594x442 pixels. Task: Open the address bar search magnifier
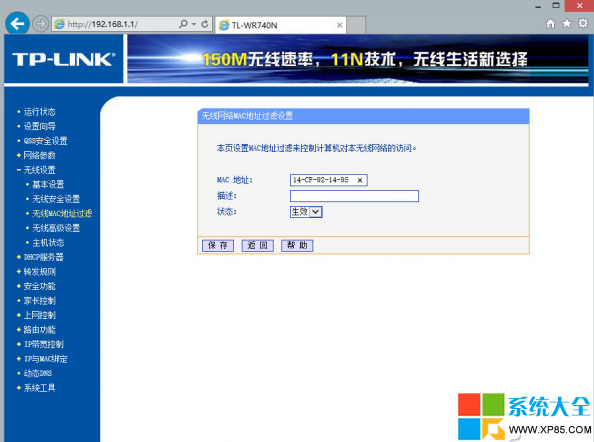183,24
